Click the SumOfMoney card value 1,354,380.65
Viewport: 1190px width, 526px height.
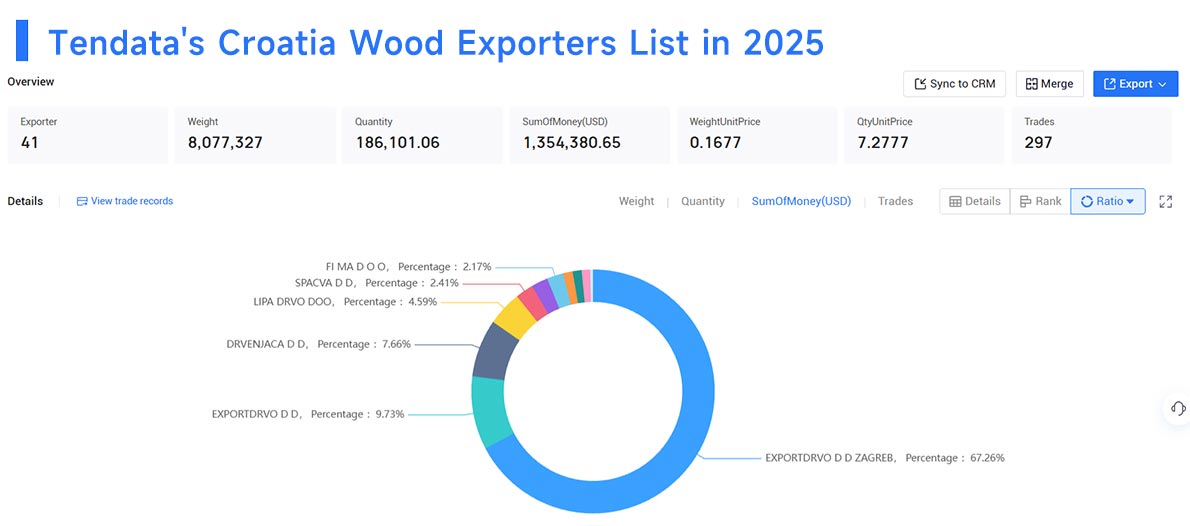[x=571, y=143]
